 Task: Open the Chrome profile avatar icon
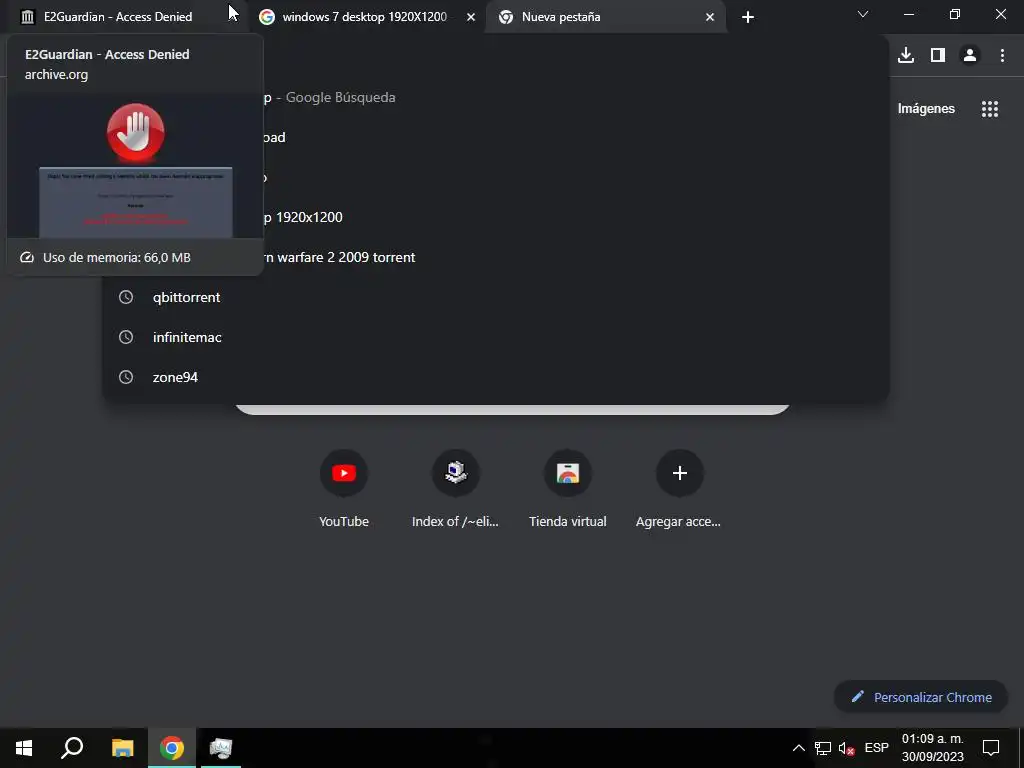970,56
